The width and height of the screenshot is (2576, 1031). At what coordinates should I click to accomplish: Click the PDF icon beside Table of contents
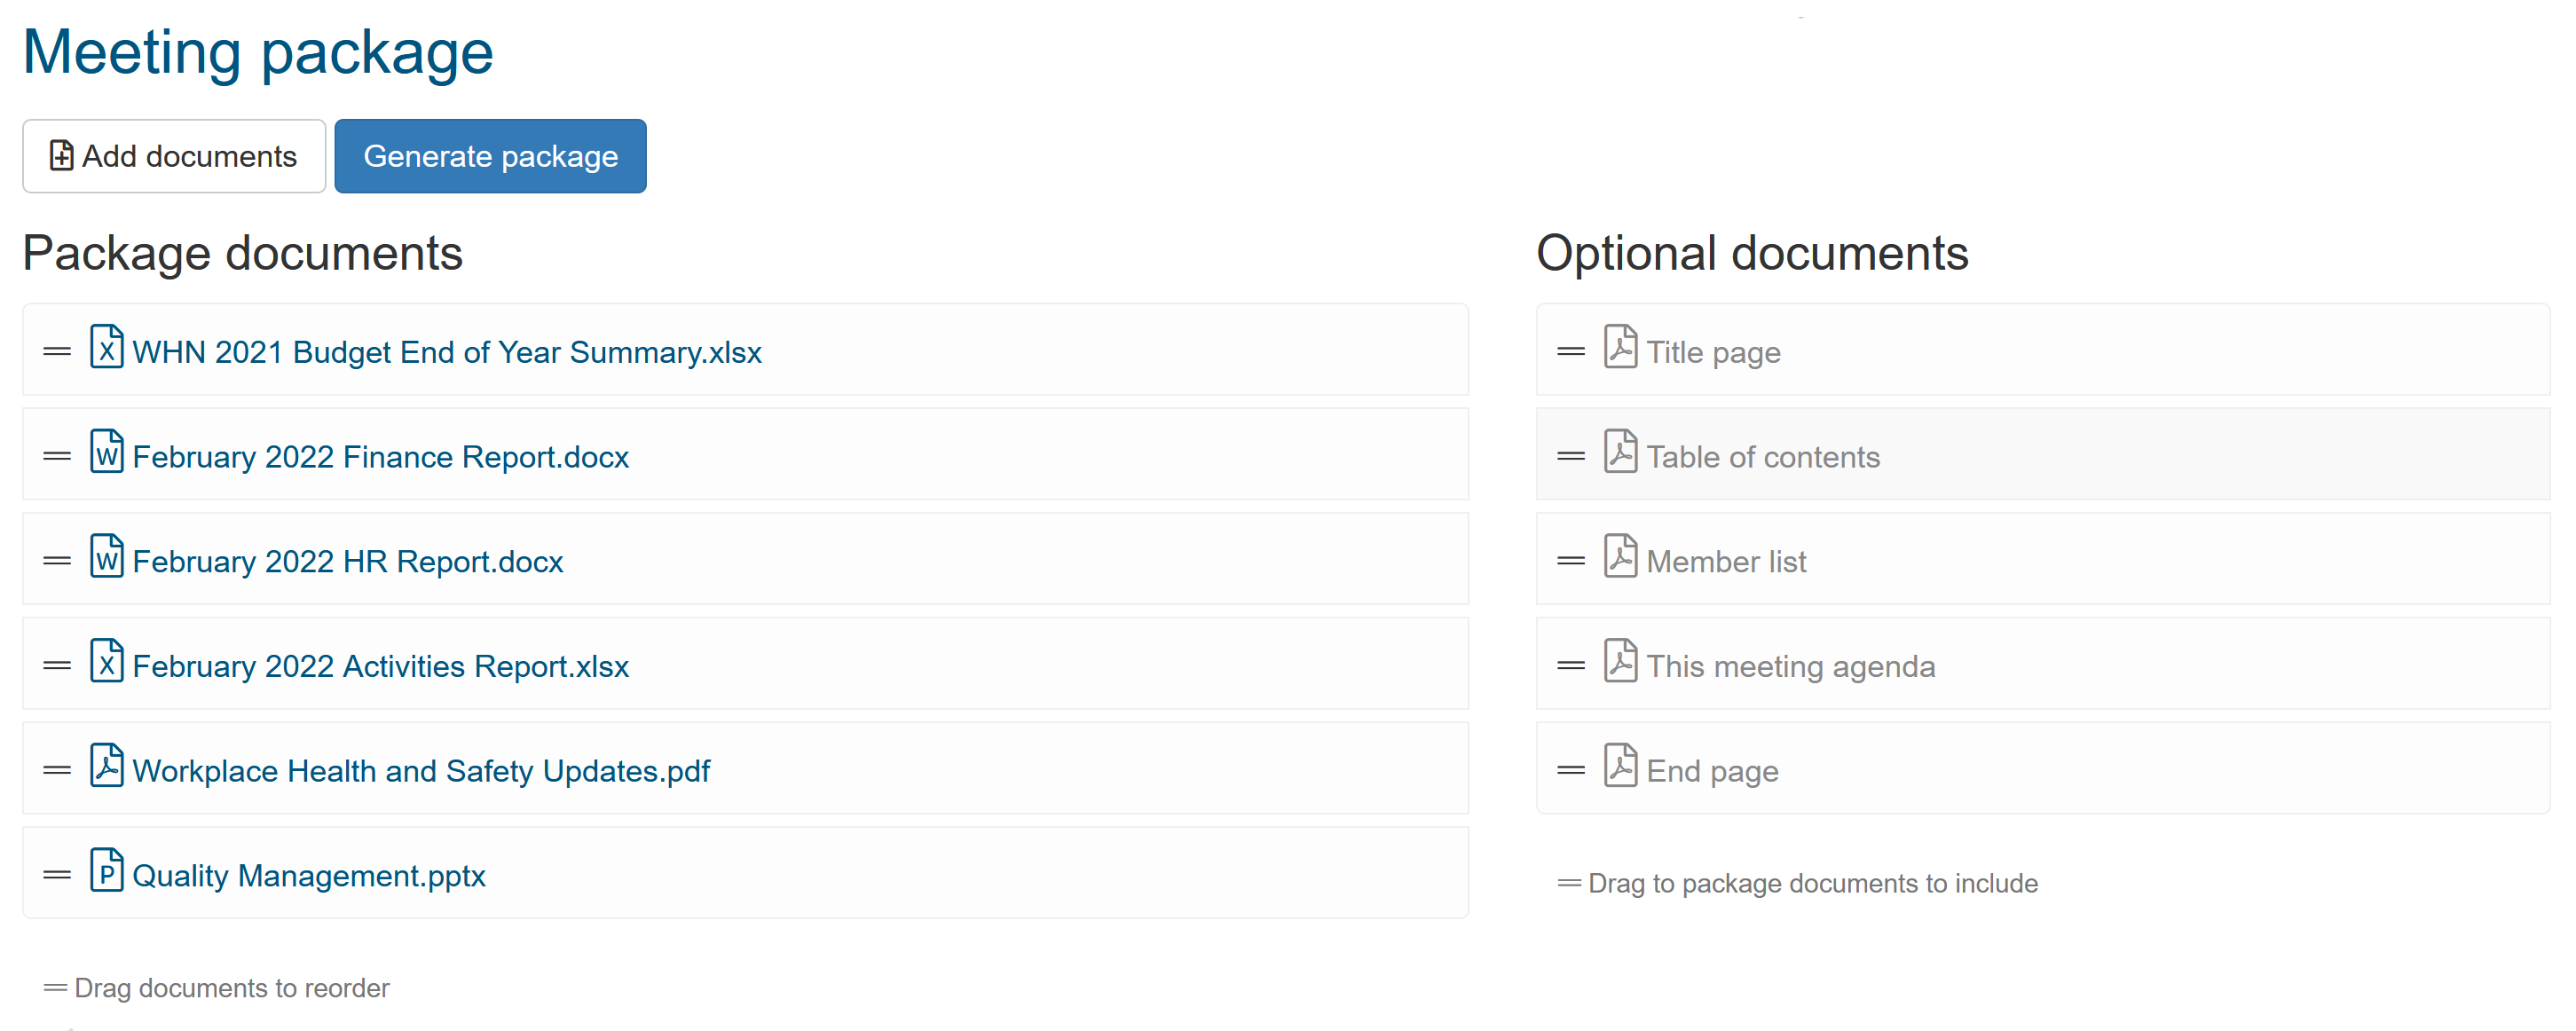(x=1620, y=452)
